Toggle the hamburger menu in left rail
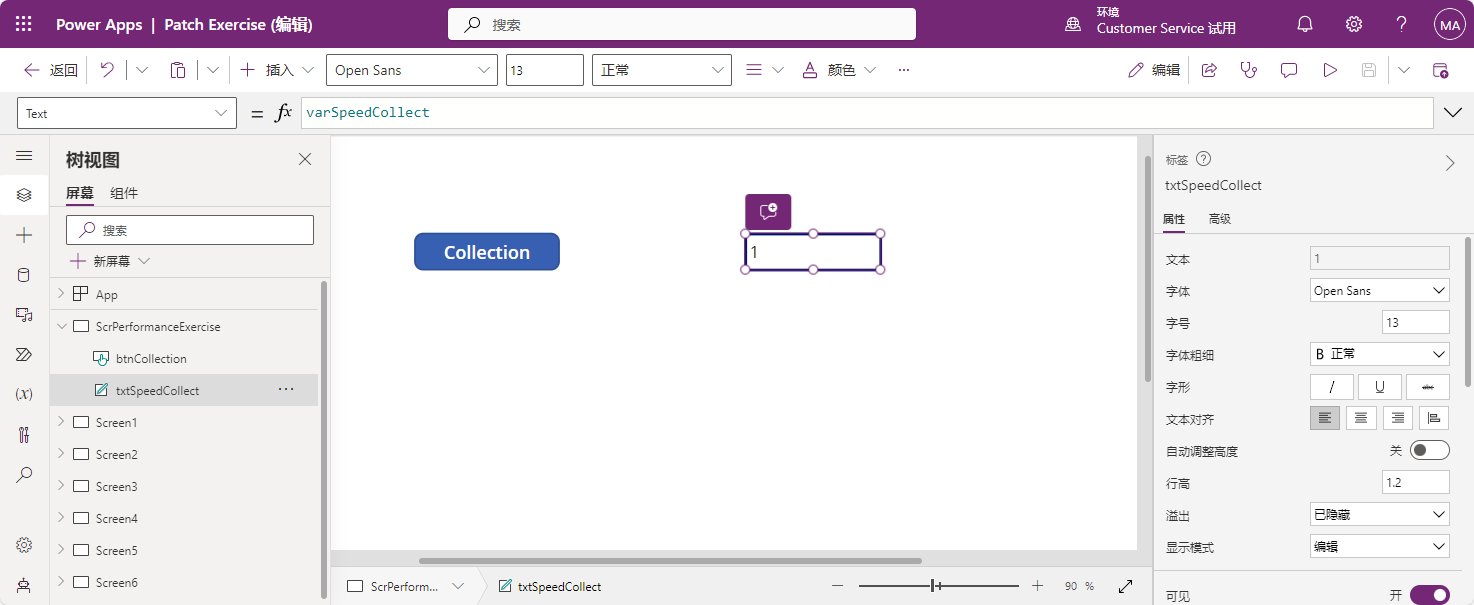This screenshot has height=605, width=1474. [24, 156]
